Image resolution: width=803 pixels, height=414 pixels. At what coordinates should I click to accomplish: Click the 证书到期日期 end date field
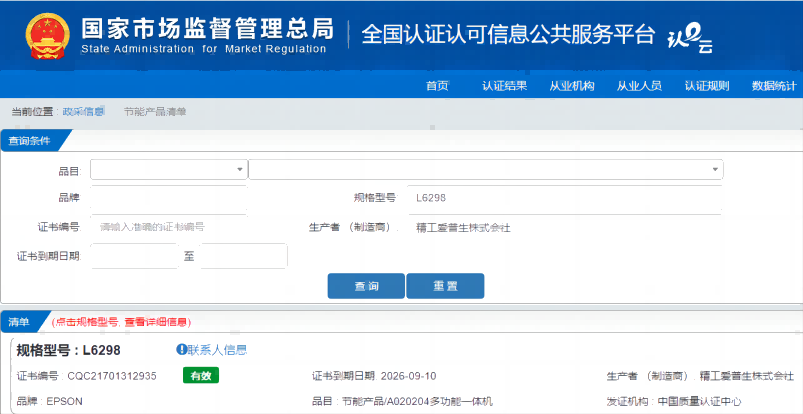coord(243,256)
